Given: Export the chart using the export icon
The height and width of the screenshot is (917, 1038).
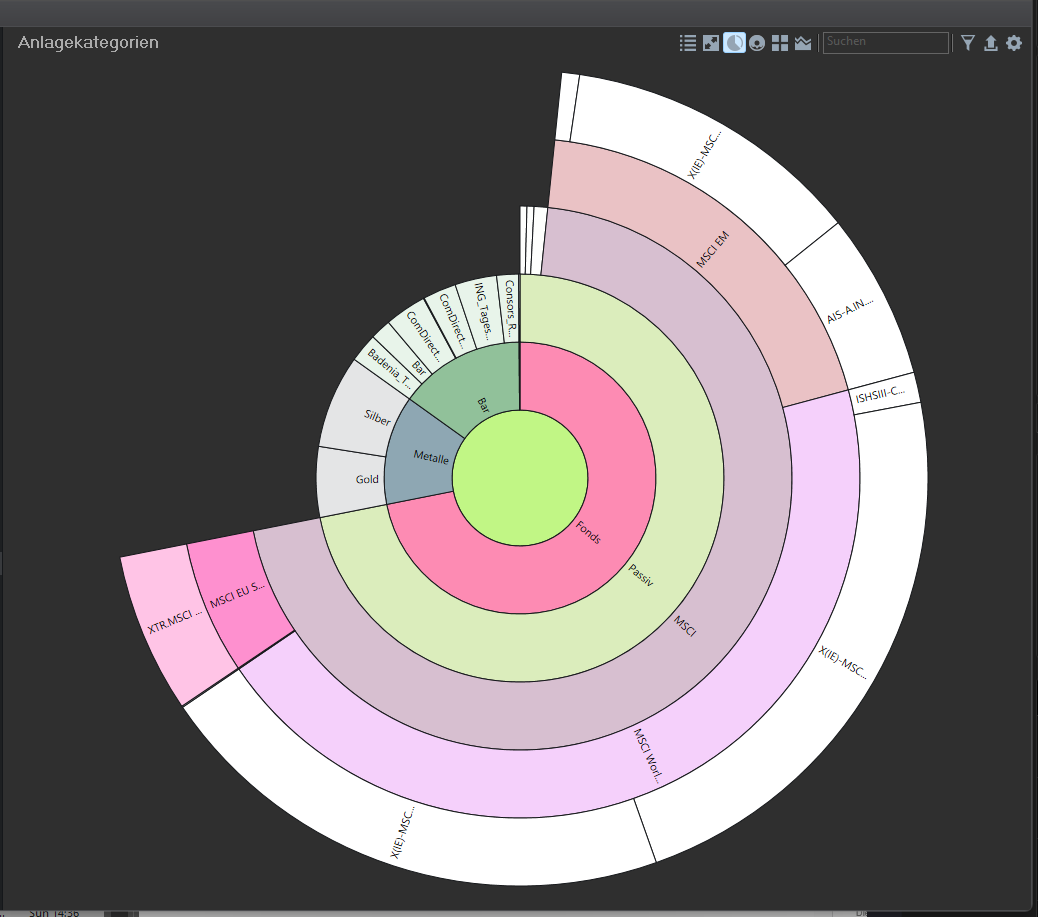Looking at the screenshot, I should pos(991,43).
